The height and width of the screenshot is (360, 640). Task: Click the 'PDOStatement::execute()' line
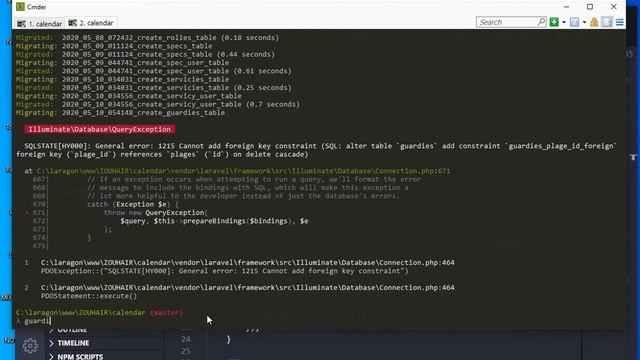[89, 296]
